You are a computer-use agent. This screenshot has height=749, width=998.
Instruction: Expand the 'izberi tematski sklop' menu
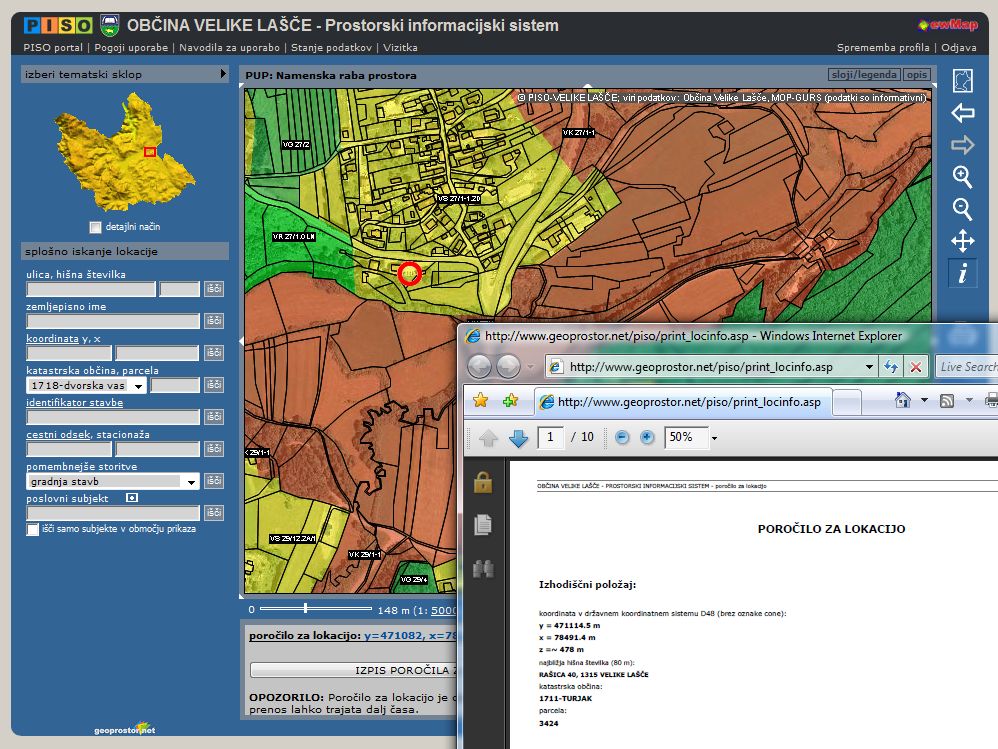click(x=224, y=74)
